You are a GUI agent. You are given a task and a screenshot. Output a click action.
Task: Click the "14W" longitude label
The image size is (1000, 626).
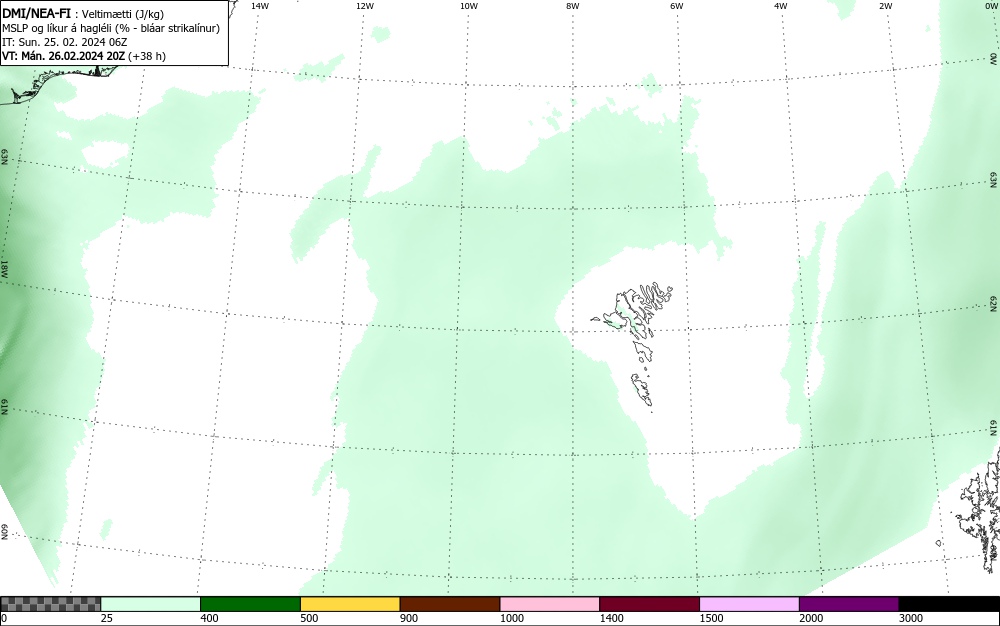(x=260, y=6)
